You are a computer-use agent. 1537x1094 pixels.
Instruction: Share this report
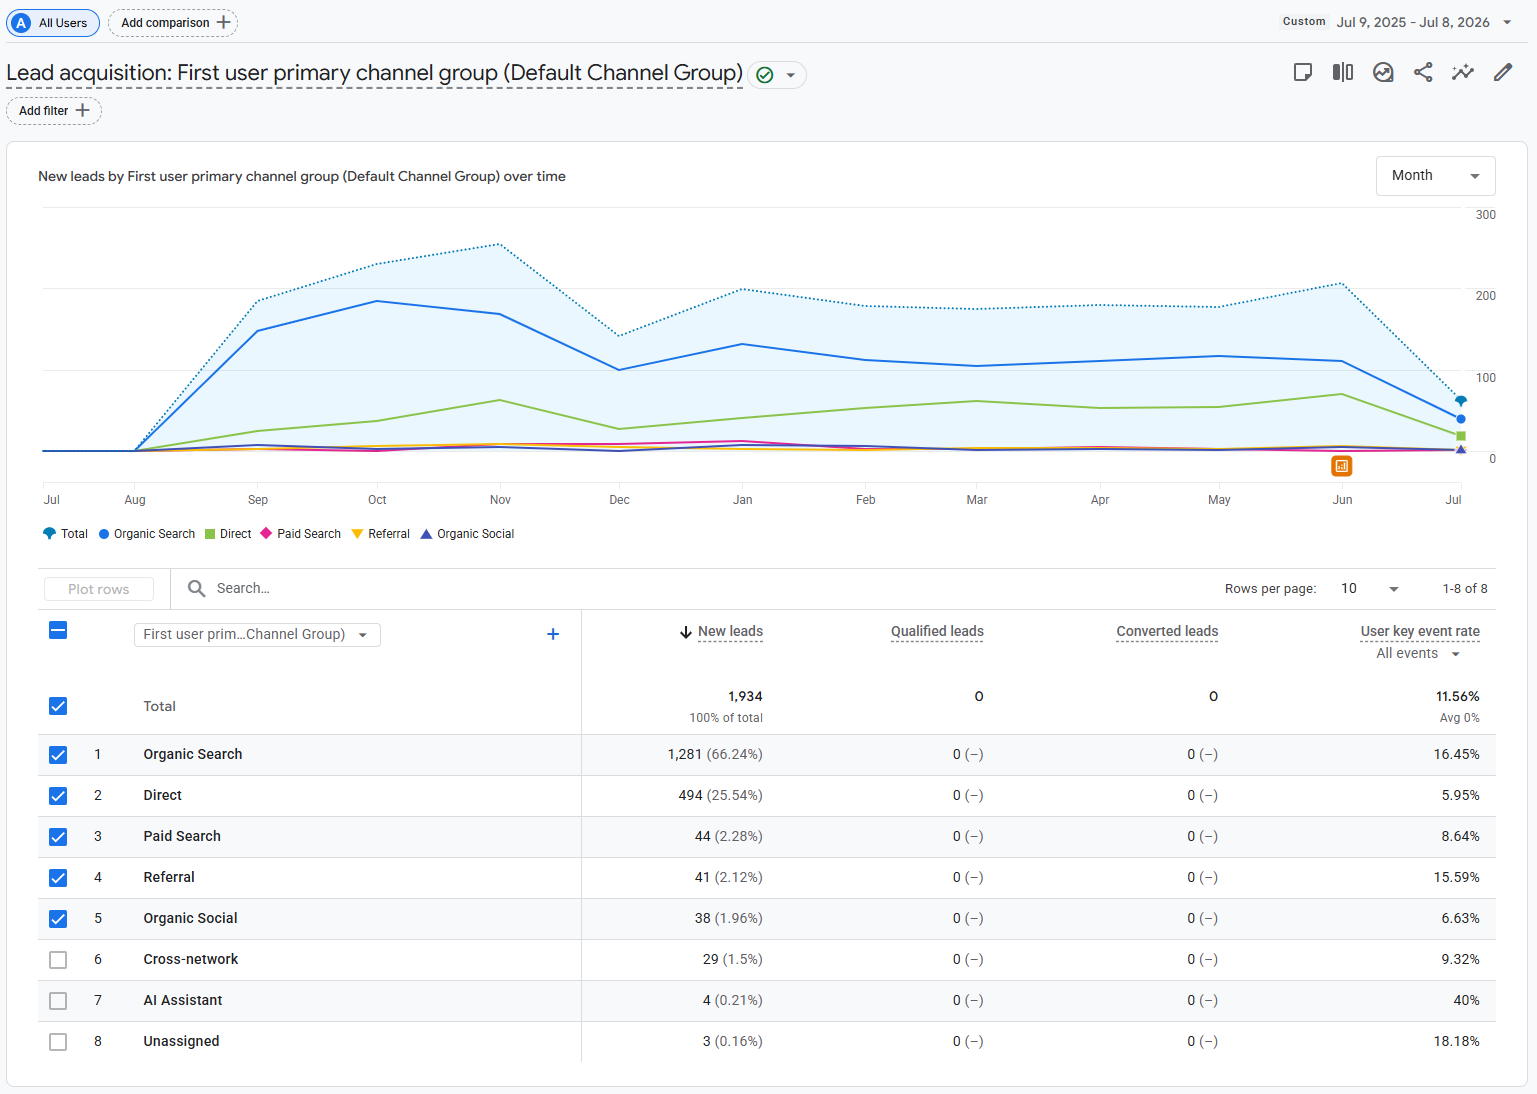[x=1423, y=72]
